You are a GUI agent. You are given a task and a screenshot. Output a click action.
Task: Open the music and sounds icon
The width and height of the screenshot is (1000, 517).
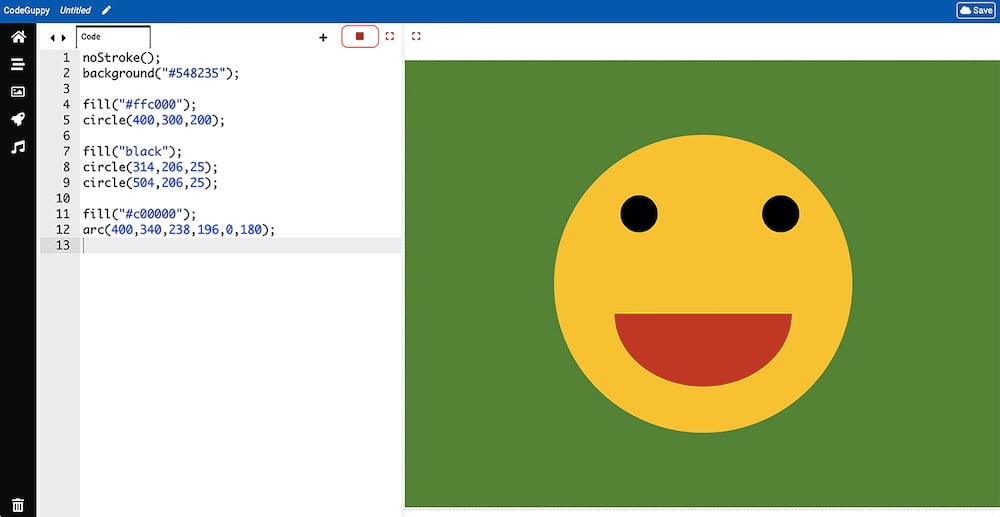tap(18, 147)
